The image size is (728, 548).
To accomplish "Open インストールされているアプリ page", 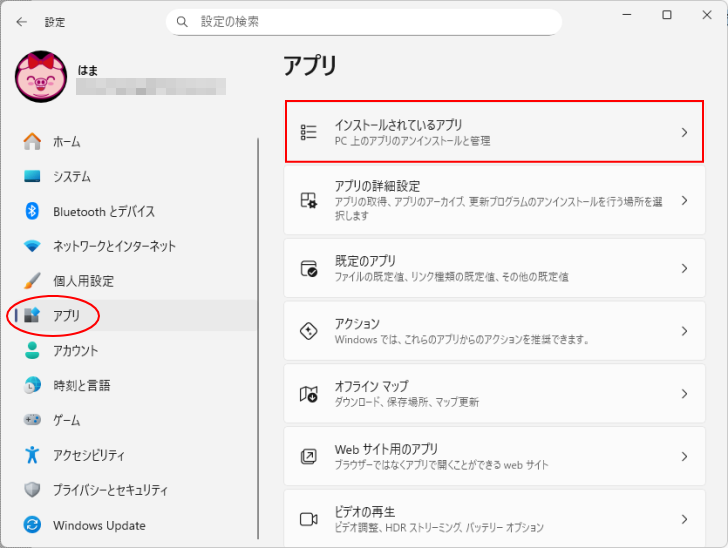I will click(x=494, y=132).
